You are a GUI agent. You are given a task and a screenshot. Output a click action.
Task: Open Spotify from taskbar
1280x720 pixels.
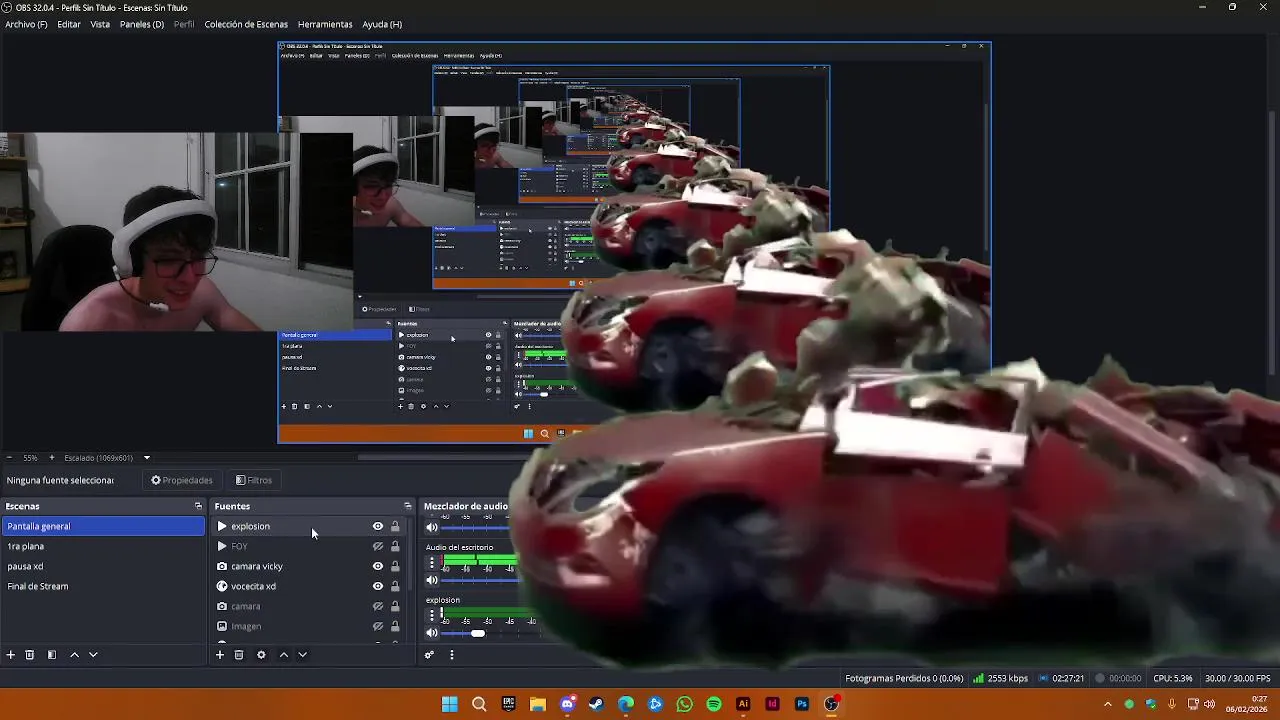coord(714,704)
